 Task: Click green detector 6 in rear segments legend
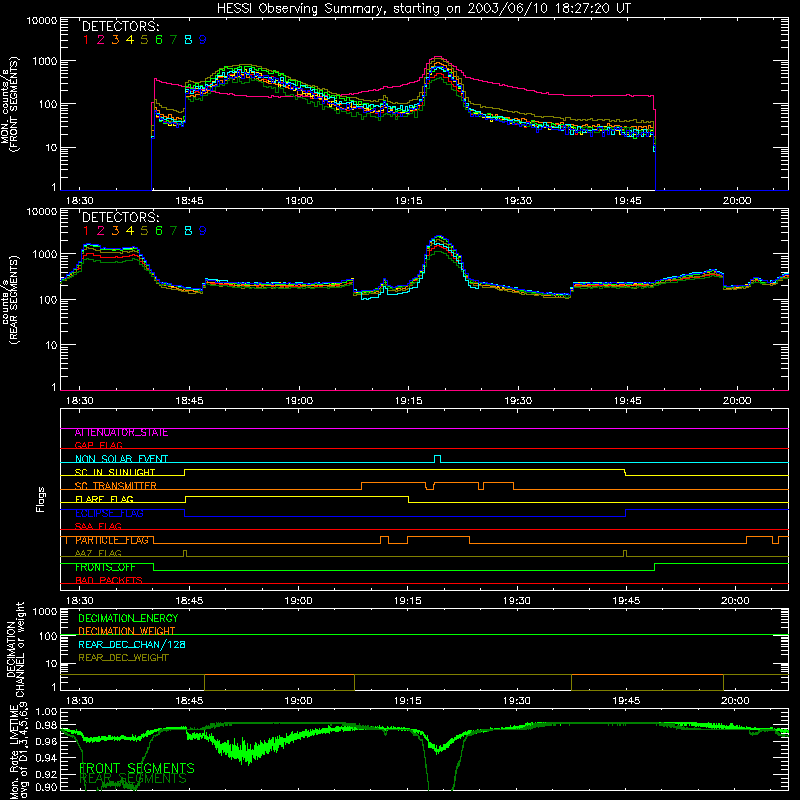[159, 231]
